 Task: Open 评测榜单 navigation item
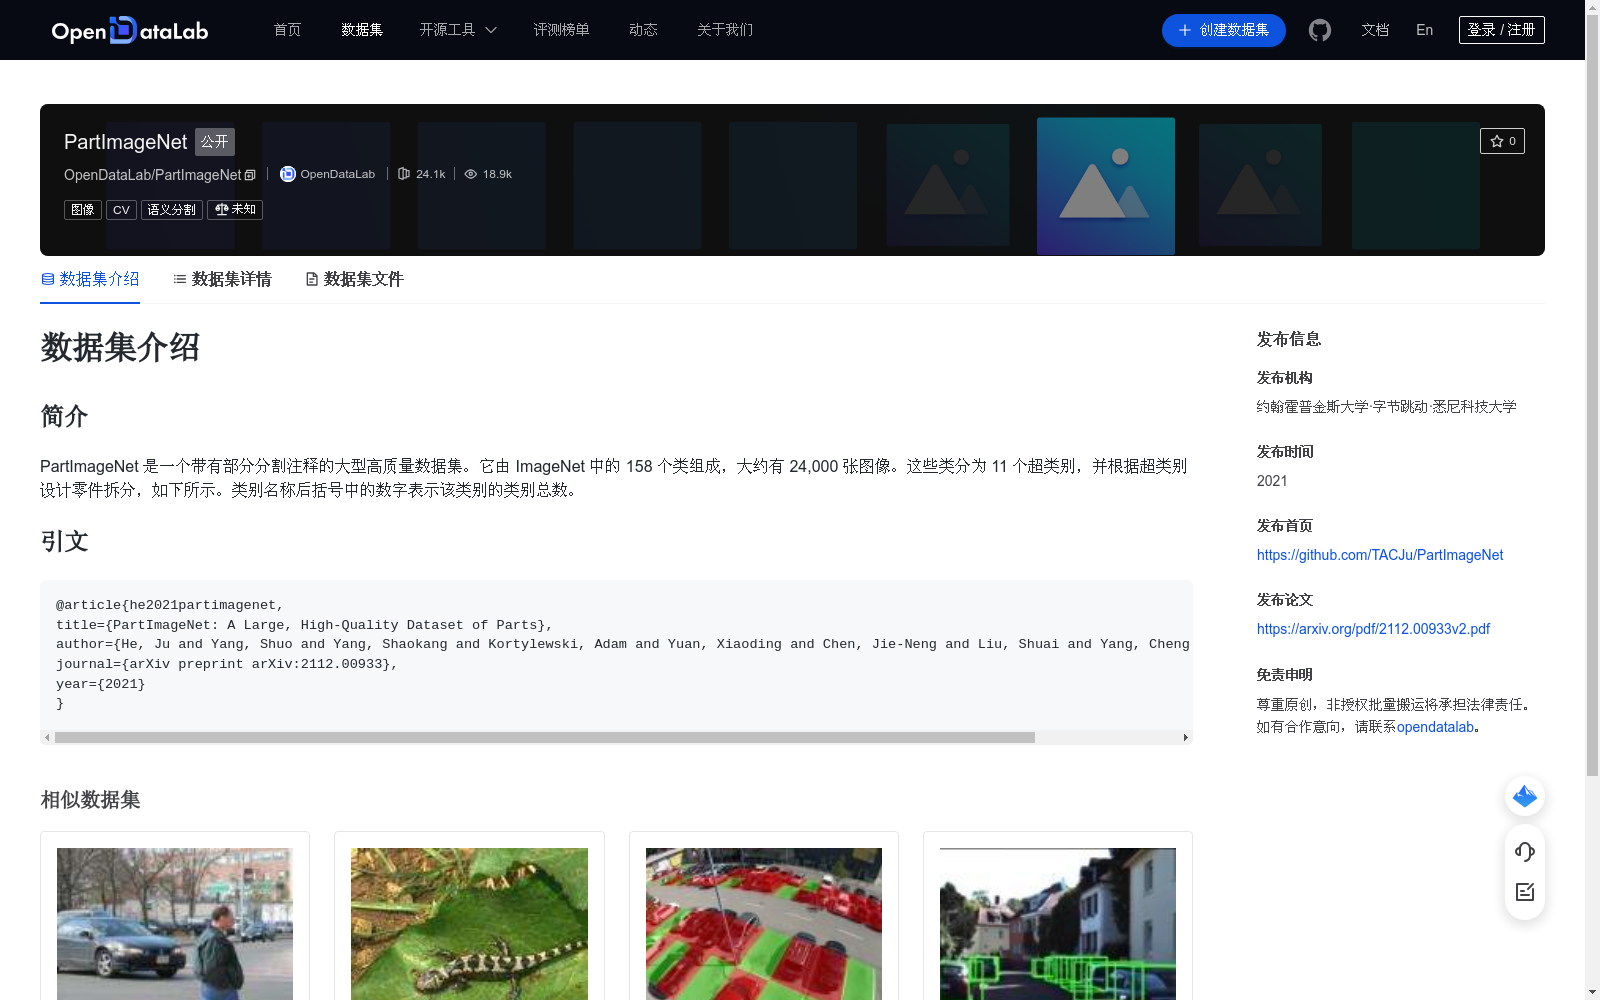pyautogui.click(x=561, y=30)
